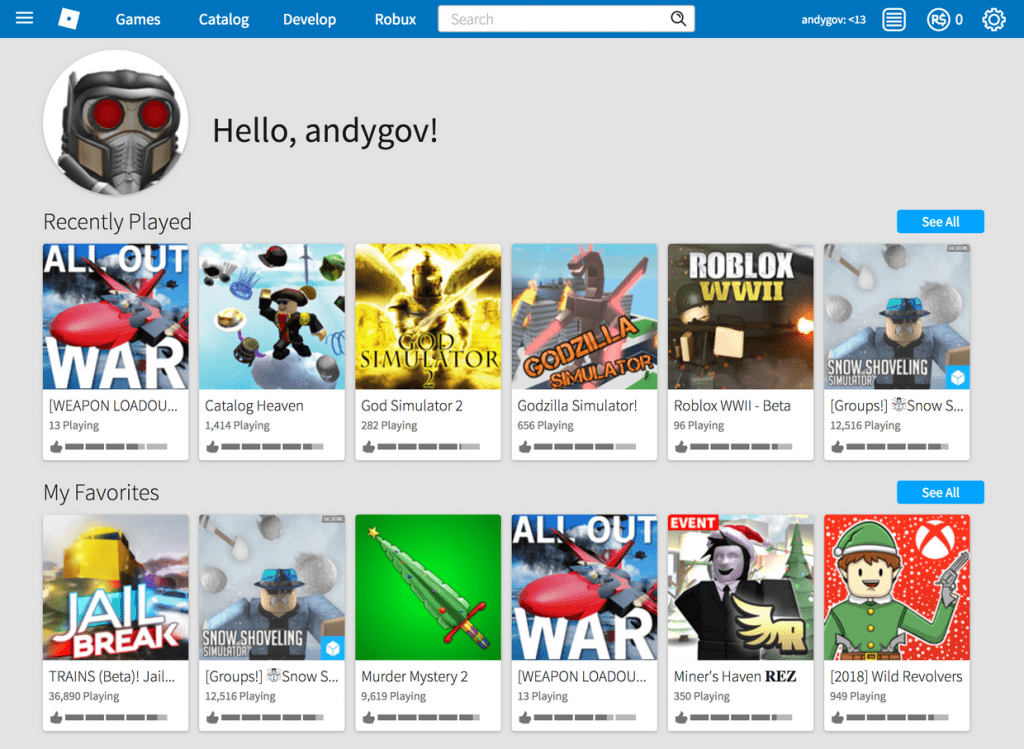Open Roblox WWII thumbnail image

tap(741, 317)
